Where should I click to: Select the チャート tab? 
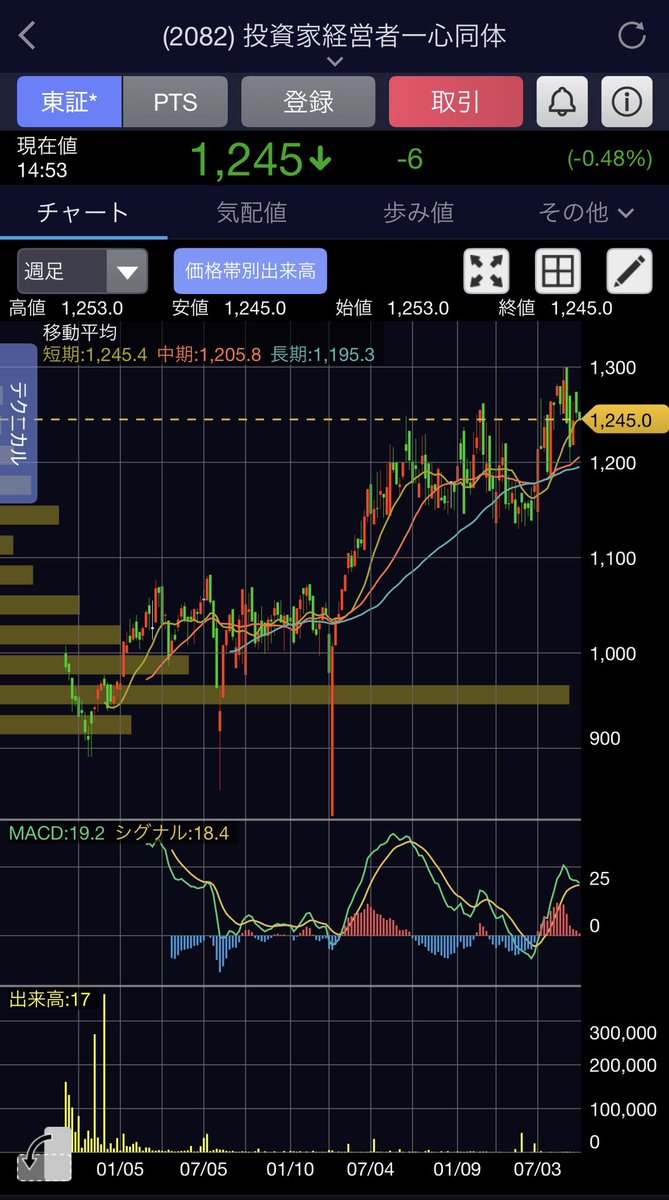(x=83, y=212)
